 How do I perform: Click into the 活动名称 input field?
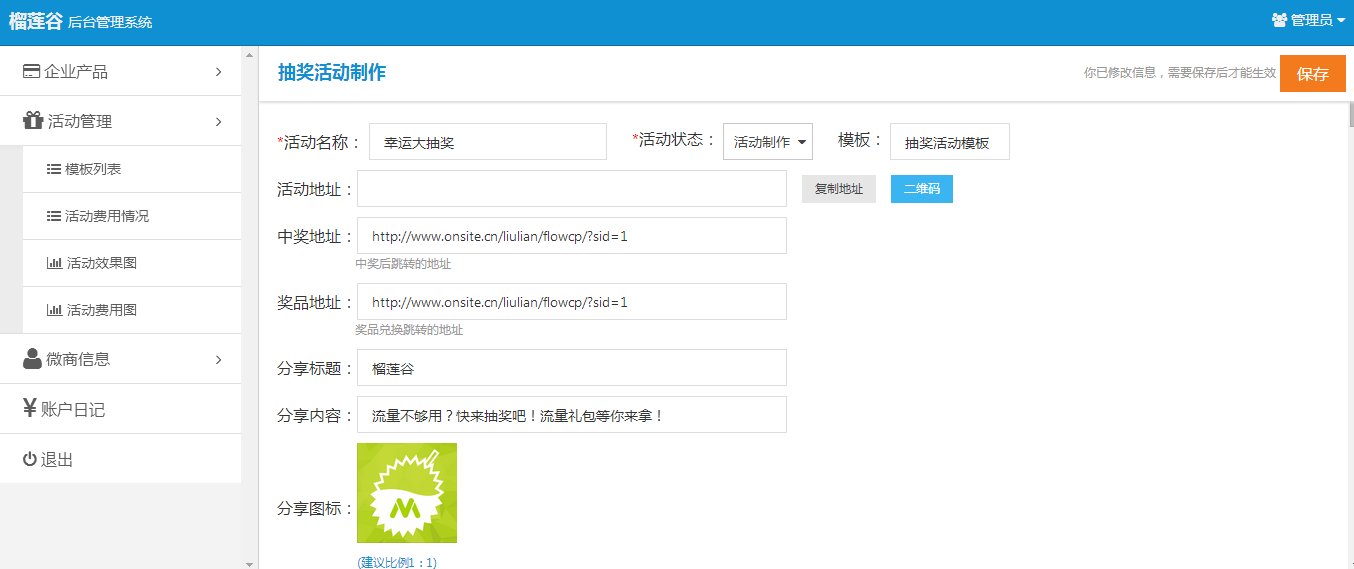pos(487,142)
